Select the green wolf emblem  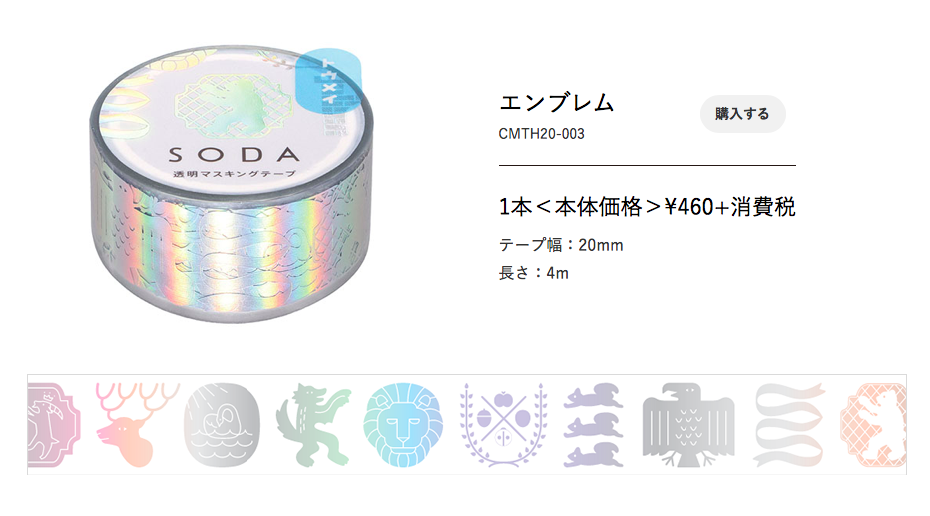tap(313, 425)
